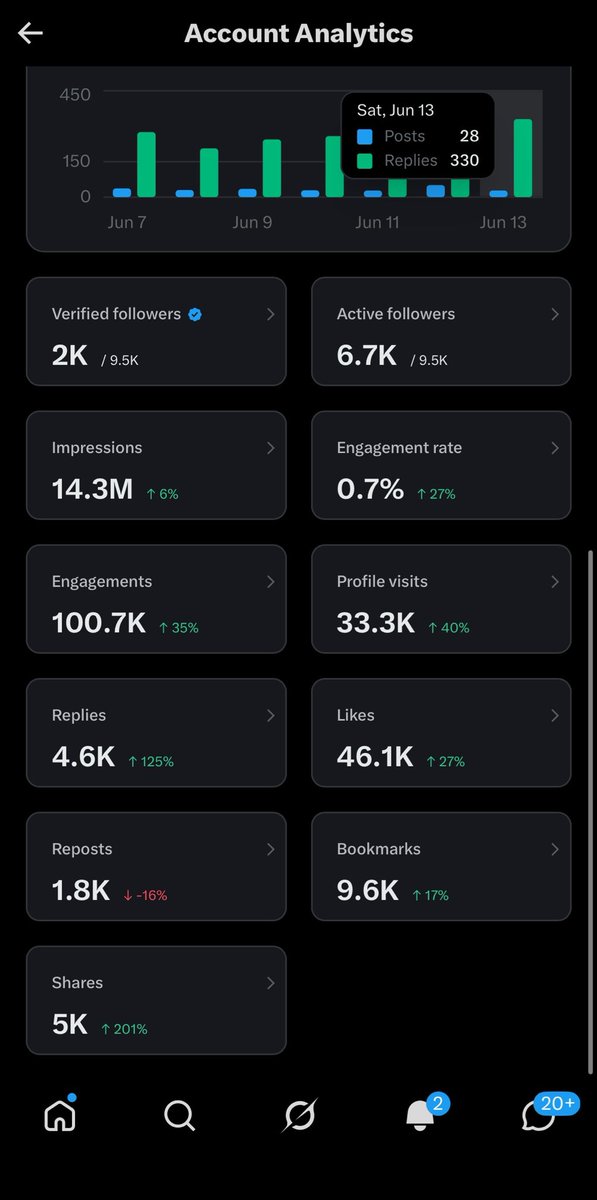Open the Home tab icon

61,1114
